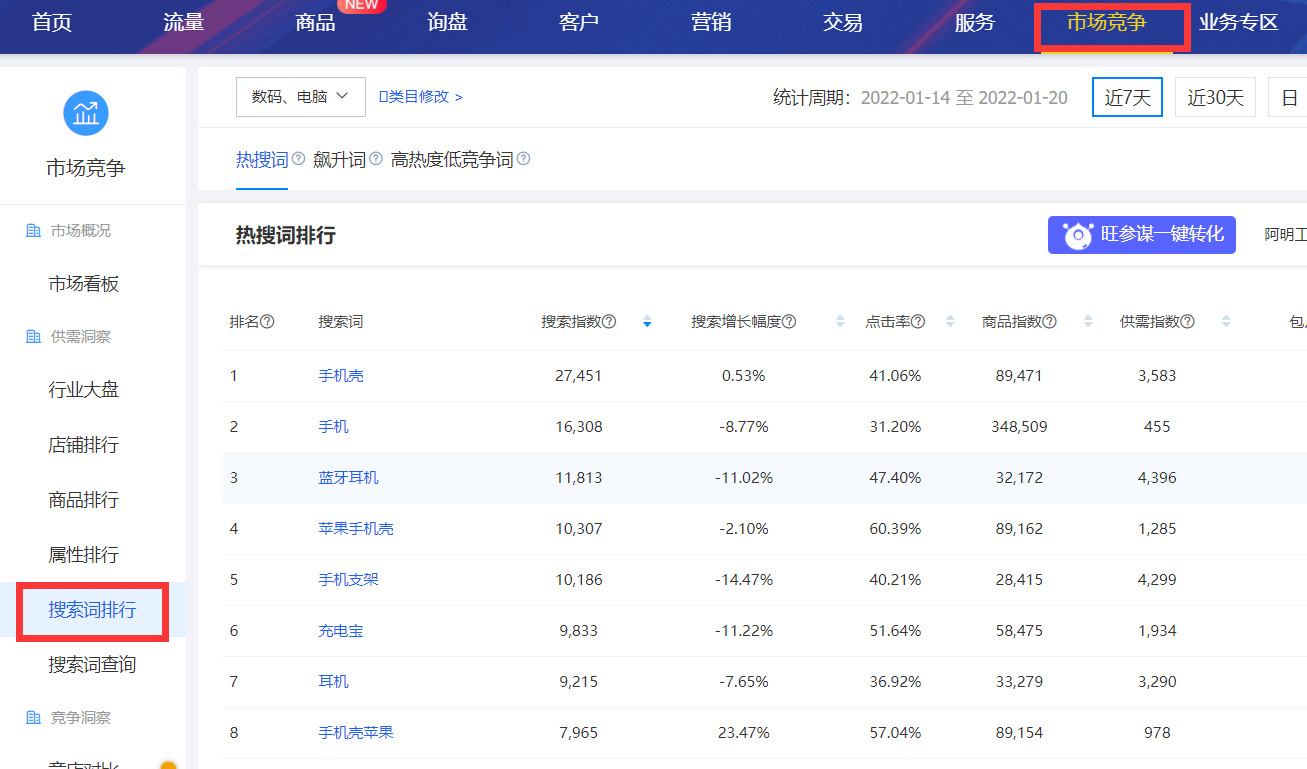The width and height of the screenshot is (1307, 769).
Task: Open 交易 in top navigation
Action: [843, 22]
